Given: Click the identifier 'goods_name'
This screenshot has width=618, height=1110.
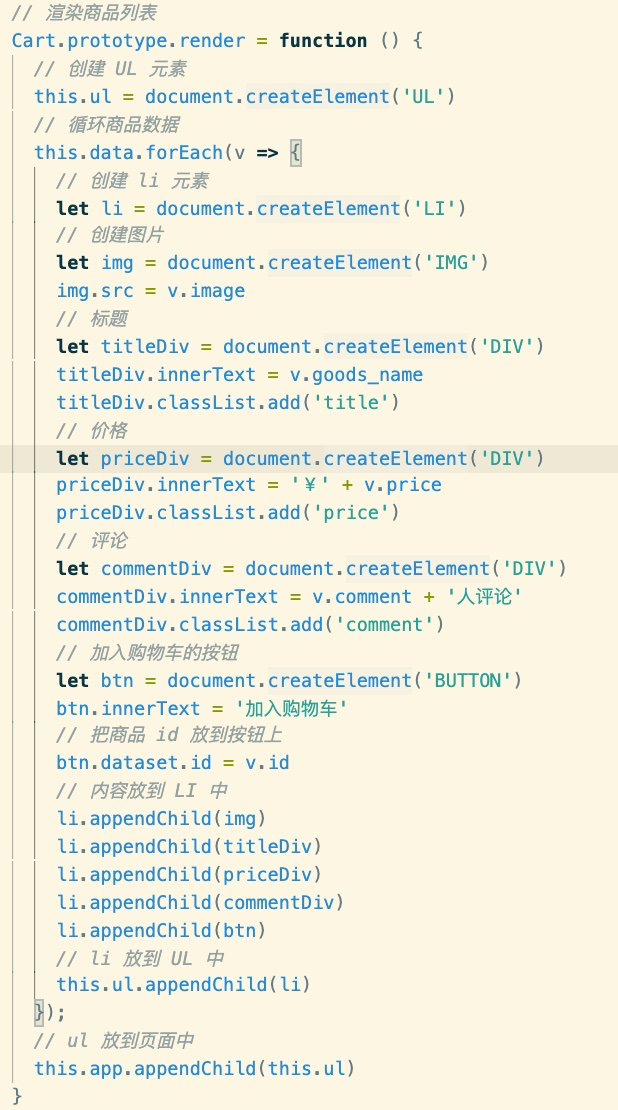Looking at the screenshot, I should (367, 374).
